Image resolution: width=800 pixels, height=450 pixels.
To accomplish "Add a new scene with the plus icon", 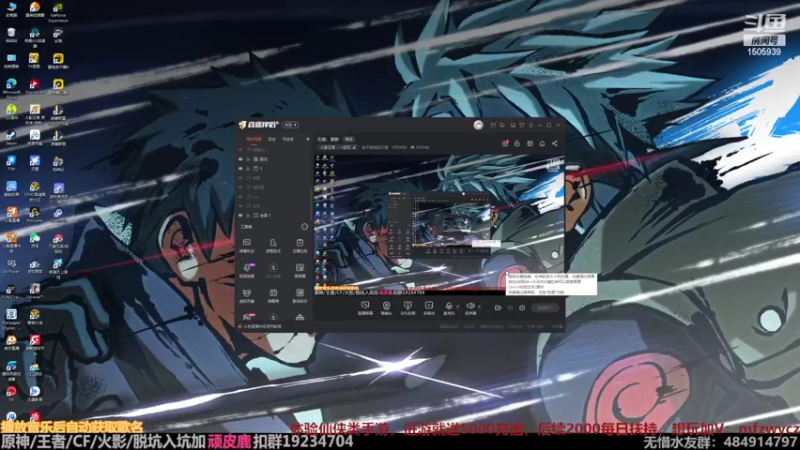I will [x=308, y=139].
